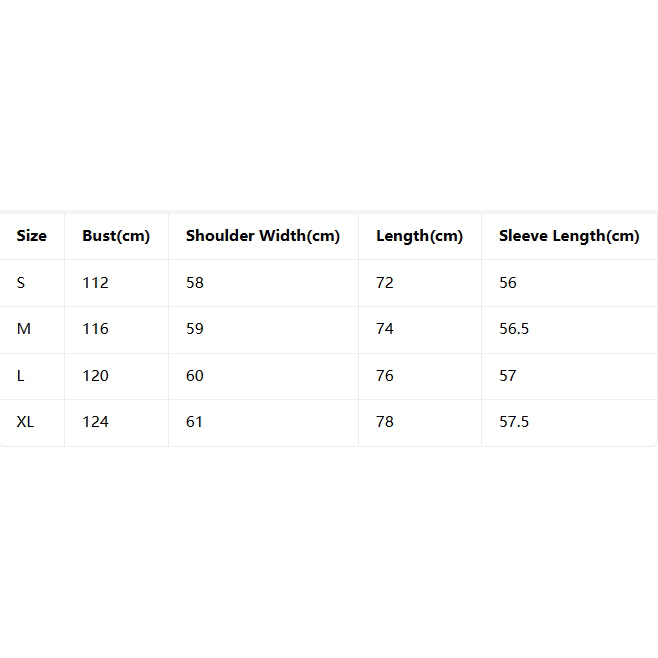The image size is (658, 658).
Task: Click the Shoulder Width(cm) header
Action: (263, 236)
